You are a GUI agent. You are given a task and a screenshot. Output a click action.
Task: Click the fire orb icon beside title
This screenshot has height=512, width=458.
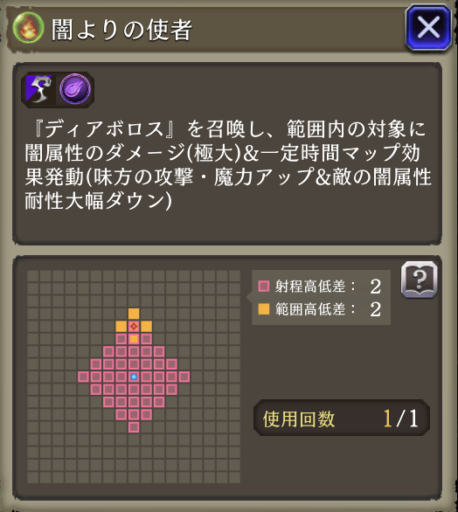pyautogui.click(x=29, y=28)
